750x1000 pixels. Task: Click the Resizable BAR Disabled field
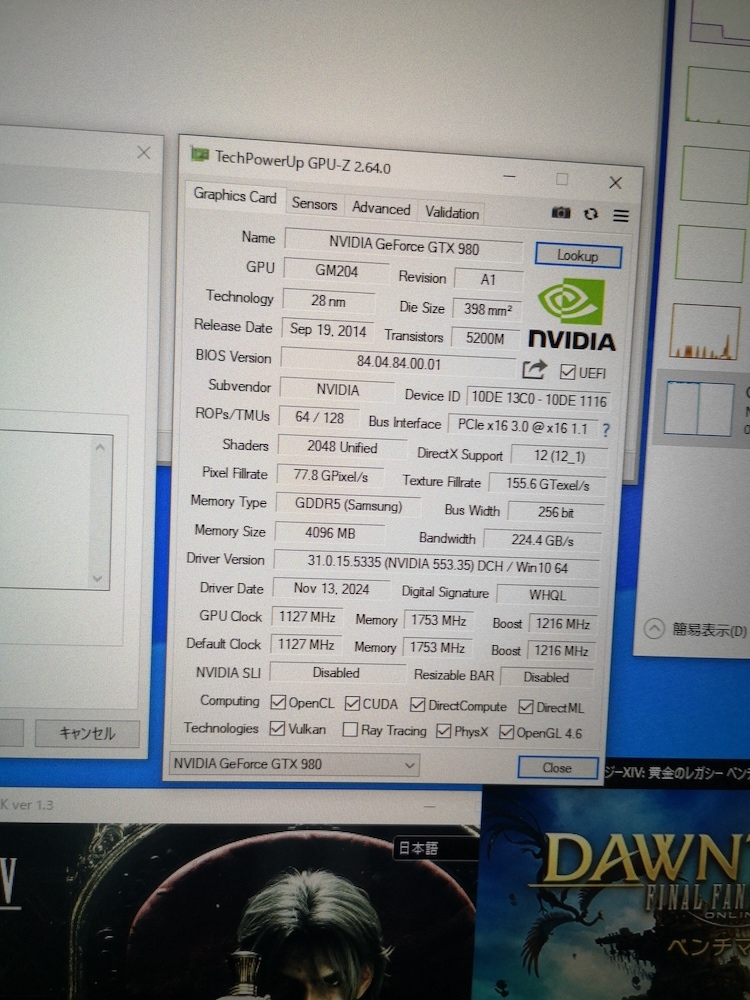[x=547, y=677]
